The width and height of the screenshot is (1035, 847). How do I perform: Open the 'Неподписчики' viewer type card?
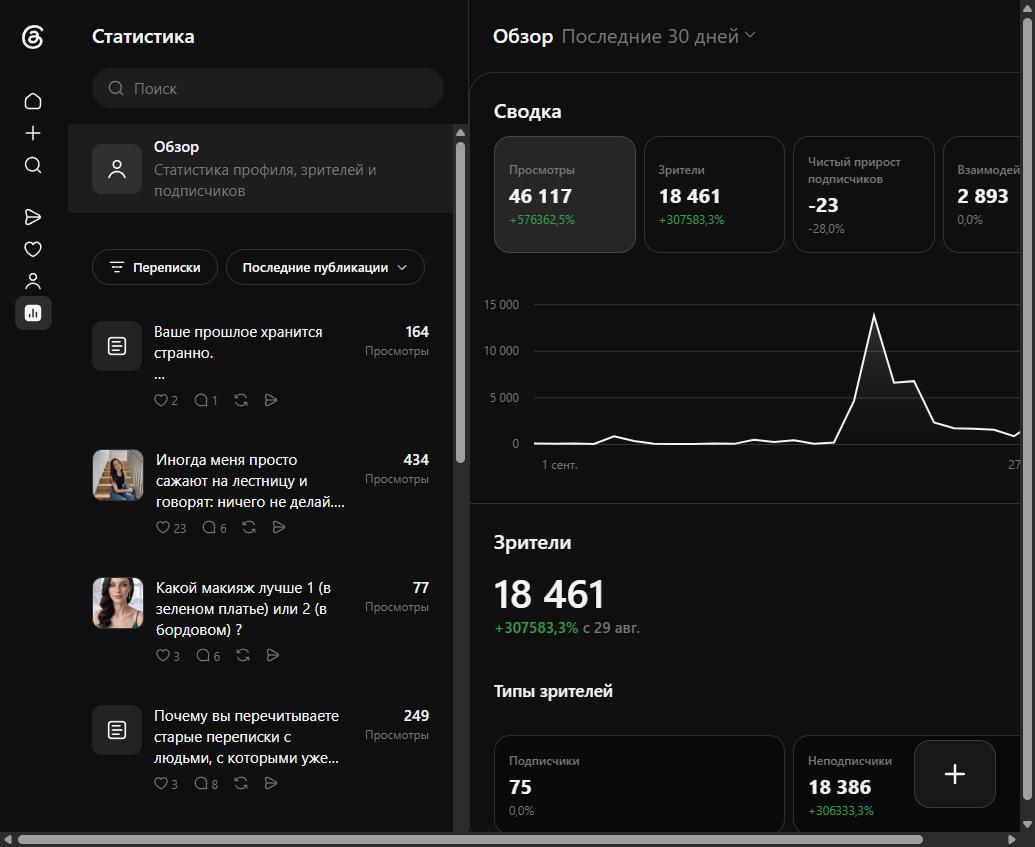tap(853, 784)
